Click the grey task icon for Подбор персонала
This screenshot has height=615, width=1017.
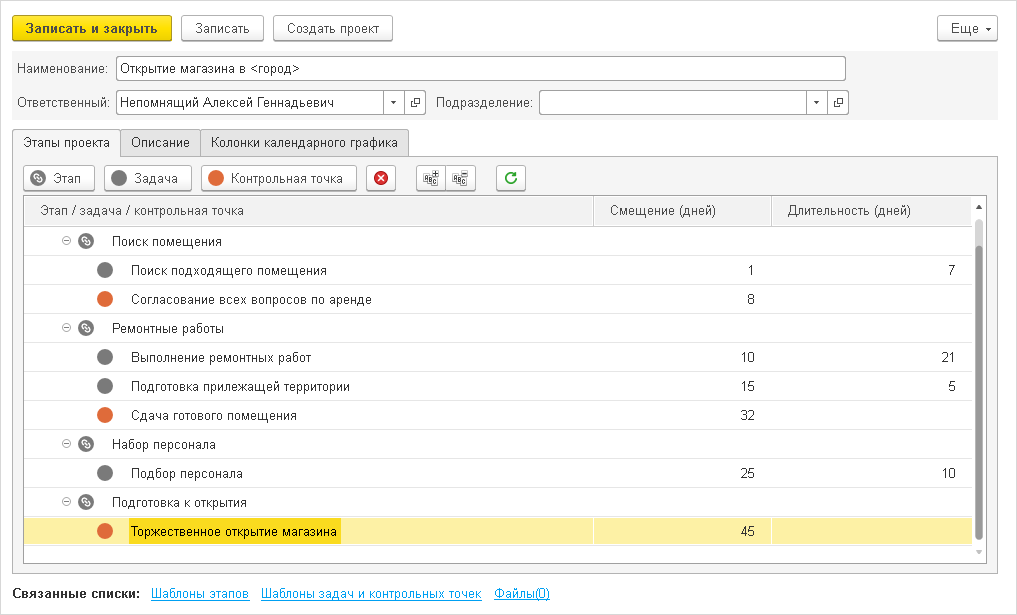tap(105, 473)
